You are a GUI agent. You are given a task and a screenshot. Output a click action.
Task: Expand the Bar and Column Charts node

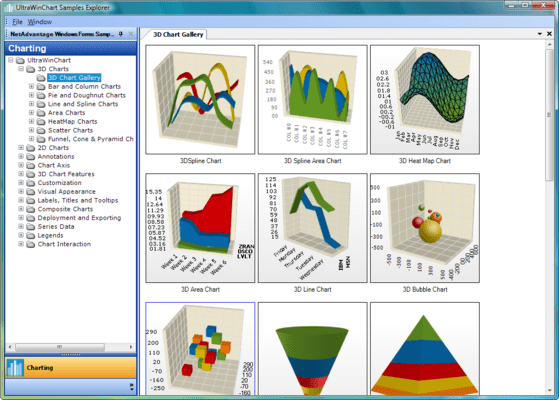[x=31, y=86]
